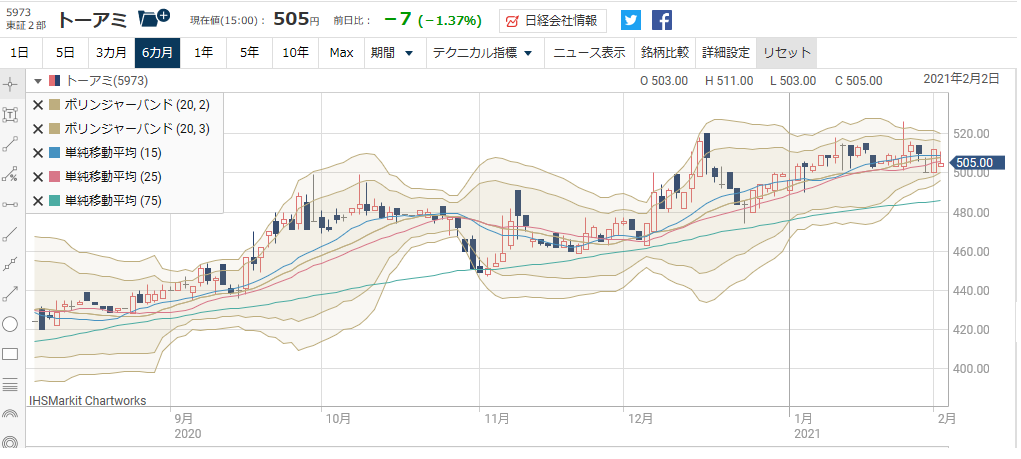Switch to the 3カ月 time range
This screenshot has width=1021, height=459.
[x=111, y=52]
